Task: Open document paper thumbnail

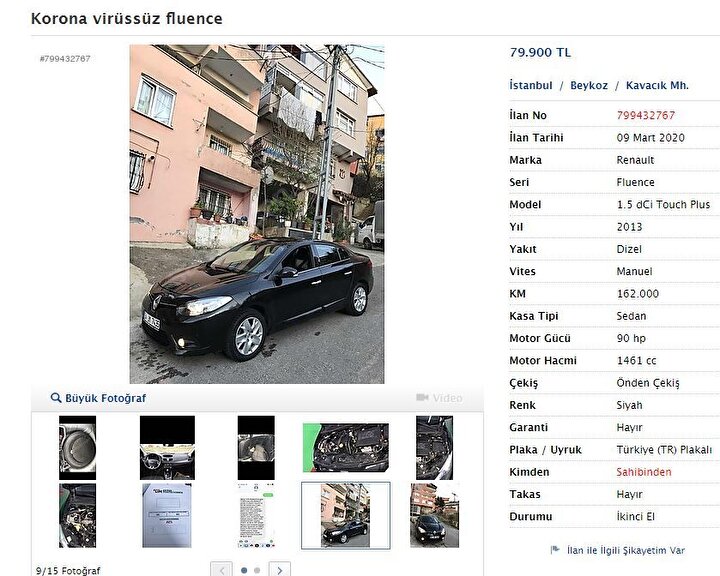Action: 167,515
